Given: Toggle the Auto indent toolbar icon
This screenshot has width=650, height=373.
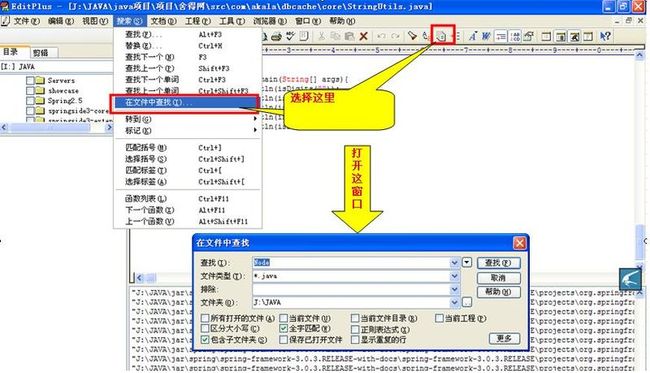Looking at the screenshot, I should pyautogui.click(x=501, y=36).
